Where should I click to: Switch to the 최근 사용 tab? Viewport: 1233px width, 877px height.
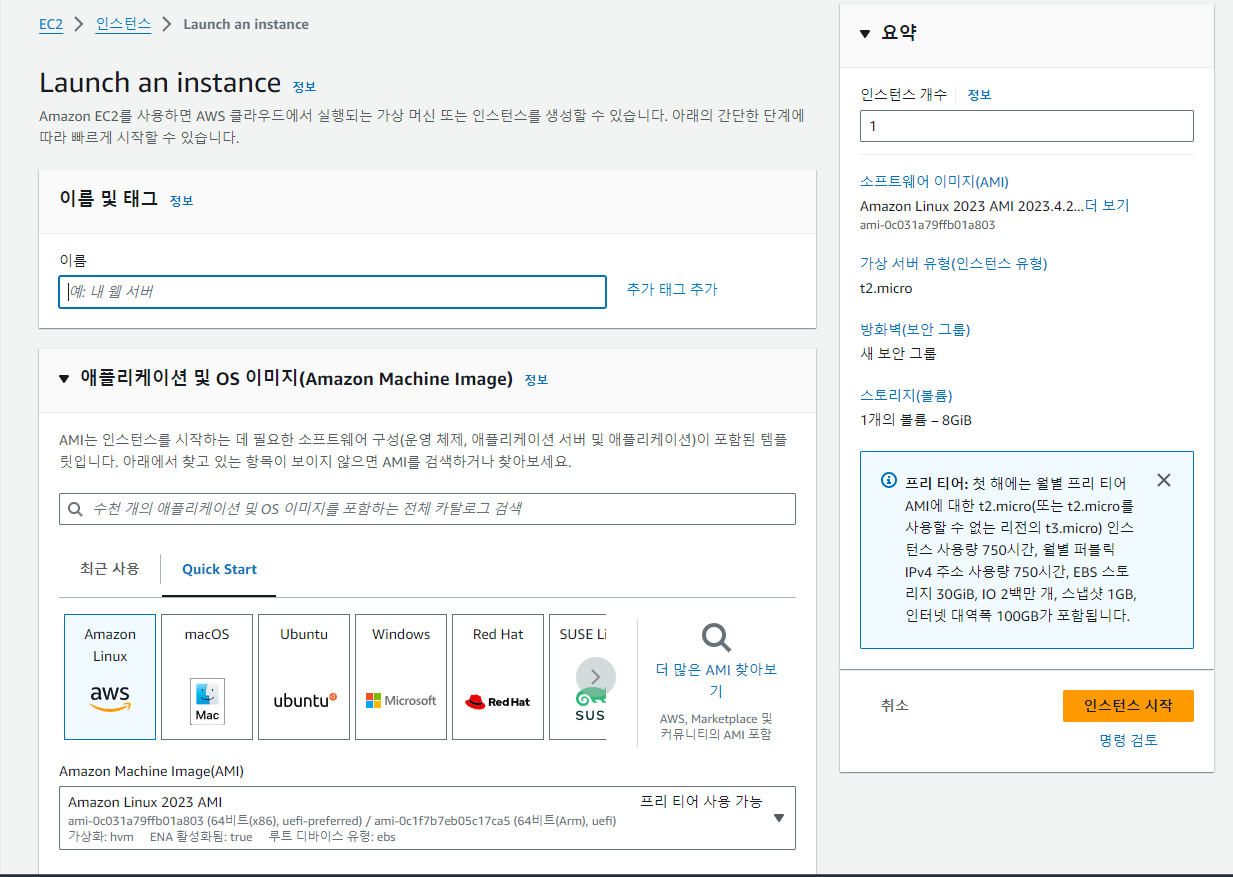(110, 568)
